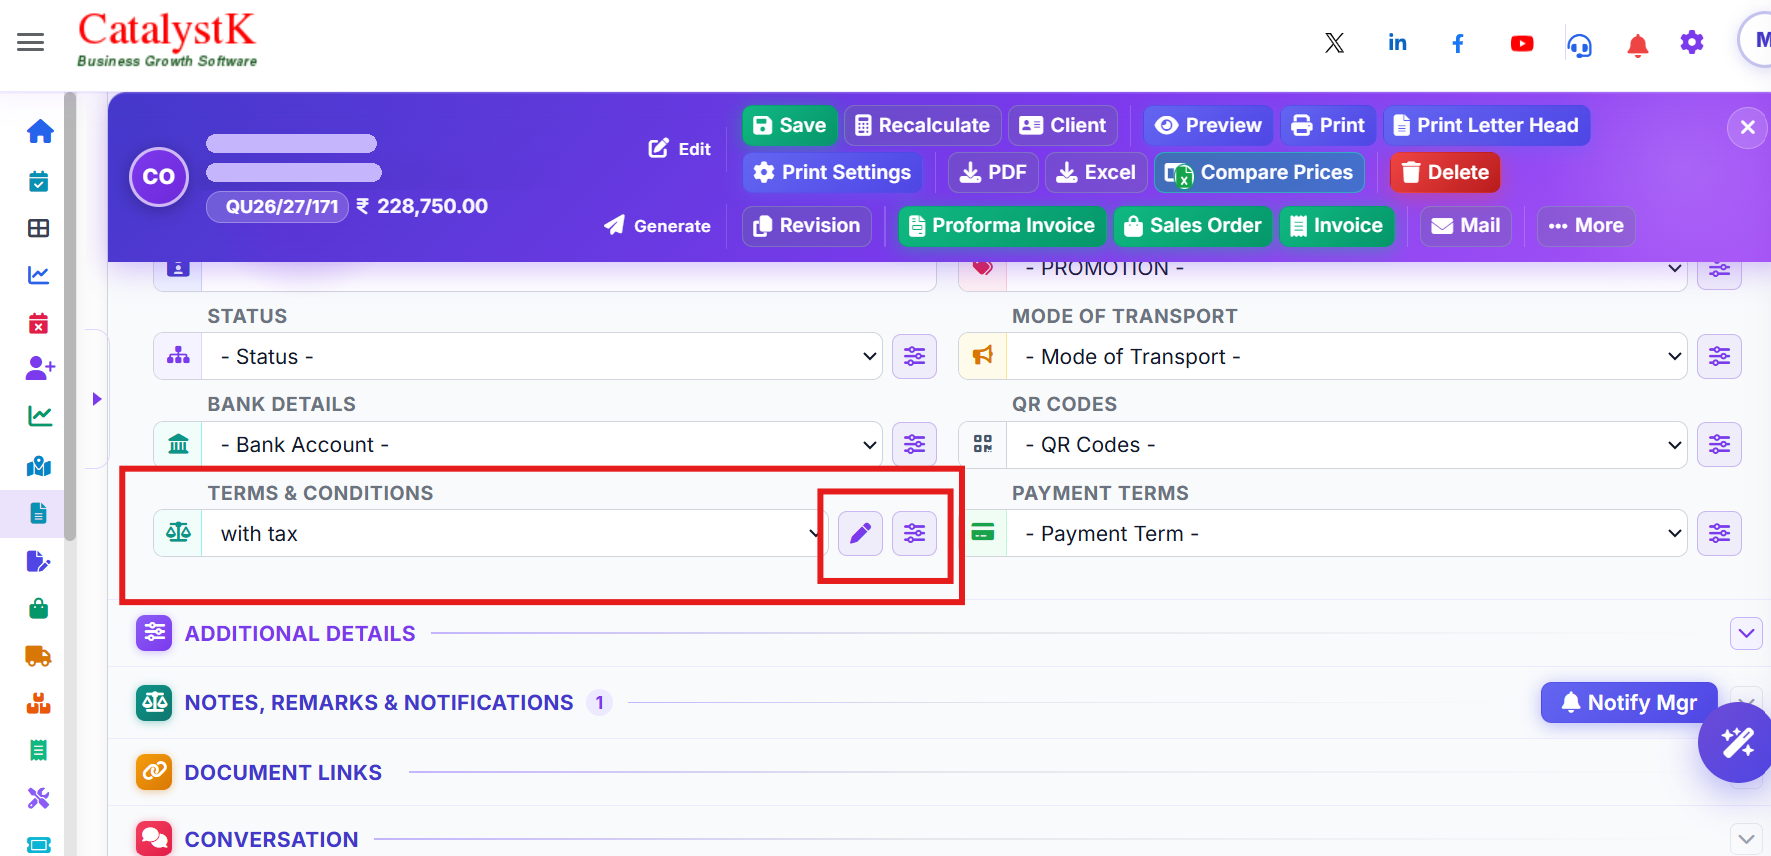Open the Facebook social link
The width and height of the screenshot is (1771, 856).
[1458, 43]
